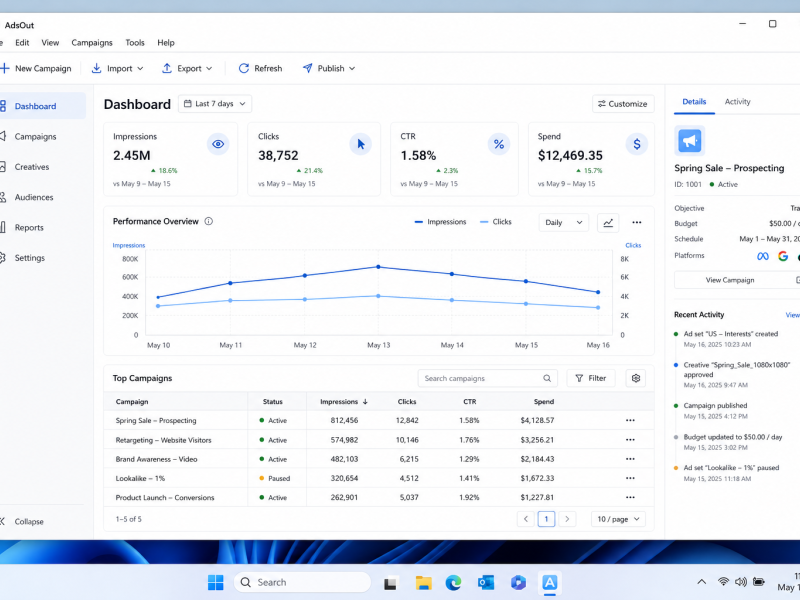Open Outlook from the taskbar
Screen dimensions: 800x600
(486, 582)
